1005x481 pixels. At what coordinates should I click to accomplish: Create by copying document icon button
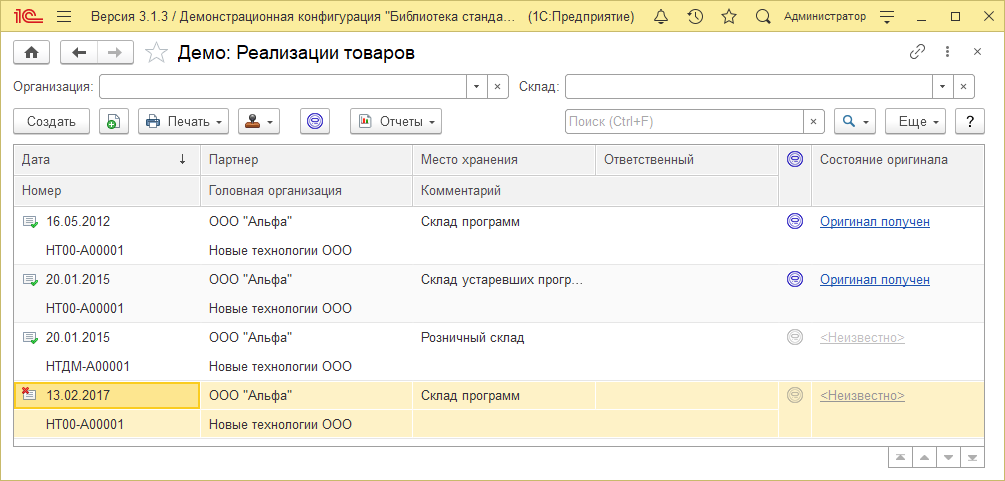coord(114,121)
